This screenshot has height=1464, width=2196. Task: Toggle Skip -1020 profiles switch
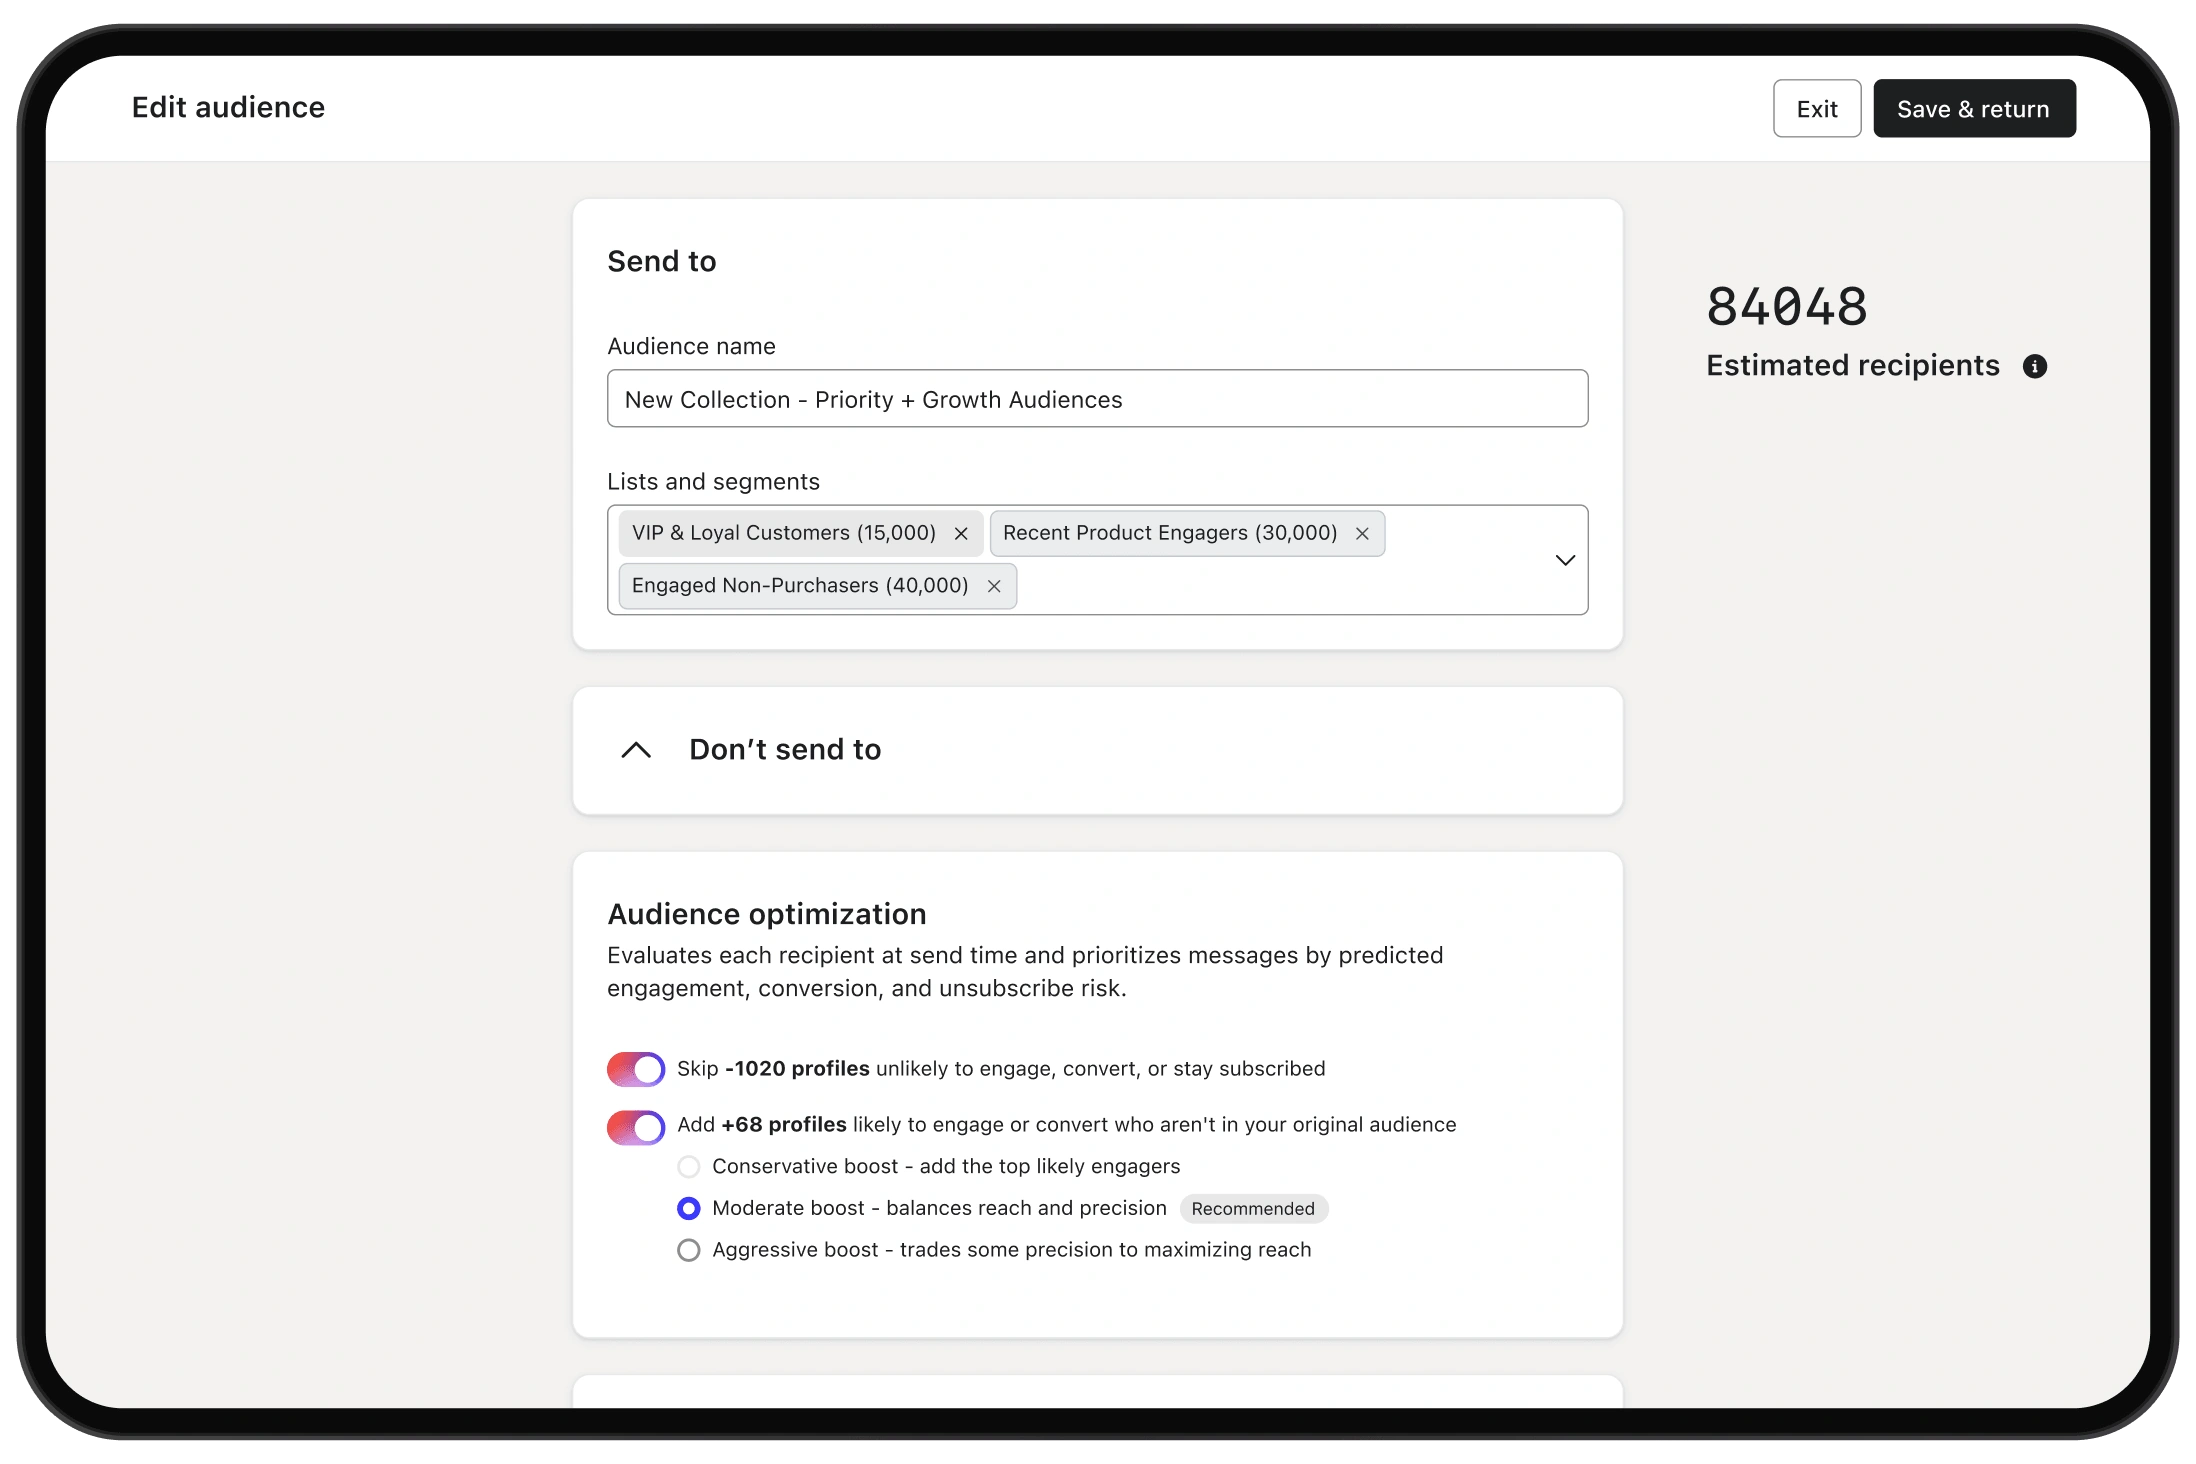[x=635, y=1069]
